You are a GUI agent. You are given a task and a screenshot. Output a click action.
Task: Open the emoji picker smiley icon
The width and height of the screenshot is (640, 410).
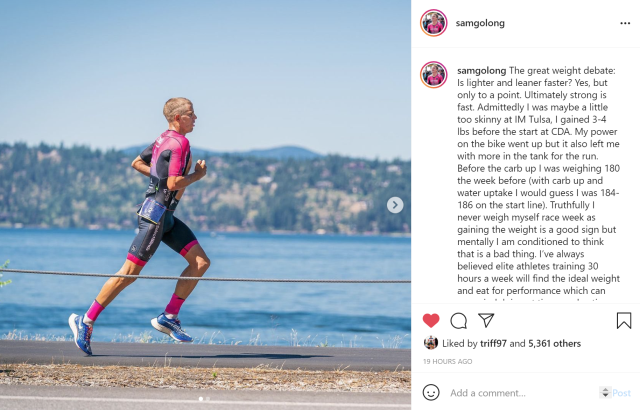[x=431, y=392]
